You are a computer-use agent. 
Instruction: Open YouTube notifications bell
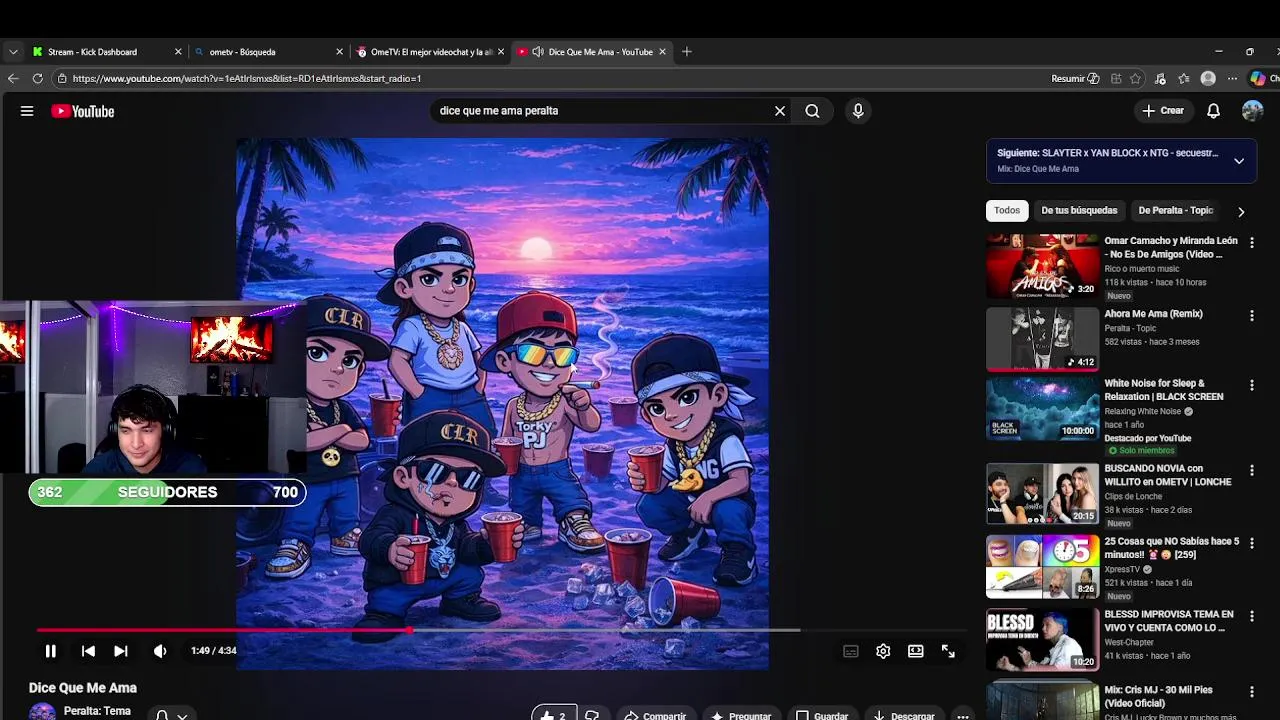[x=1213, y=111]
